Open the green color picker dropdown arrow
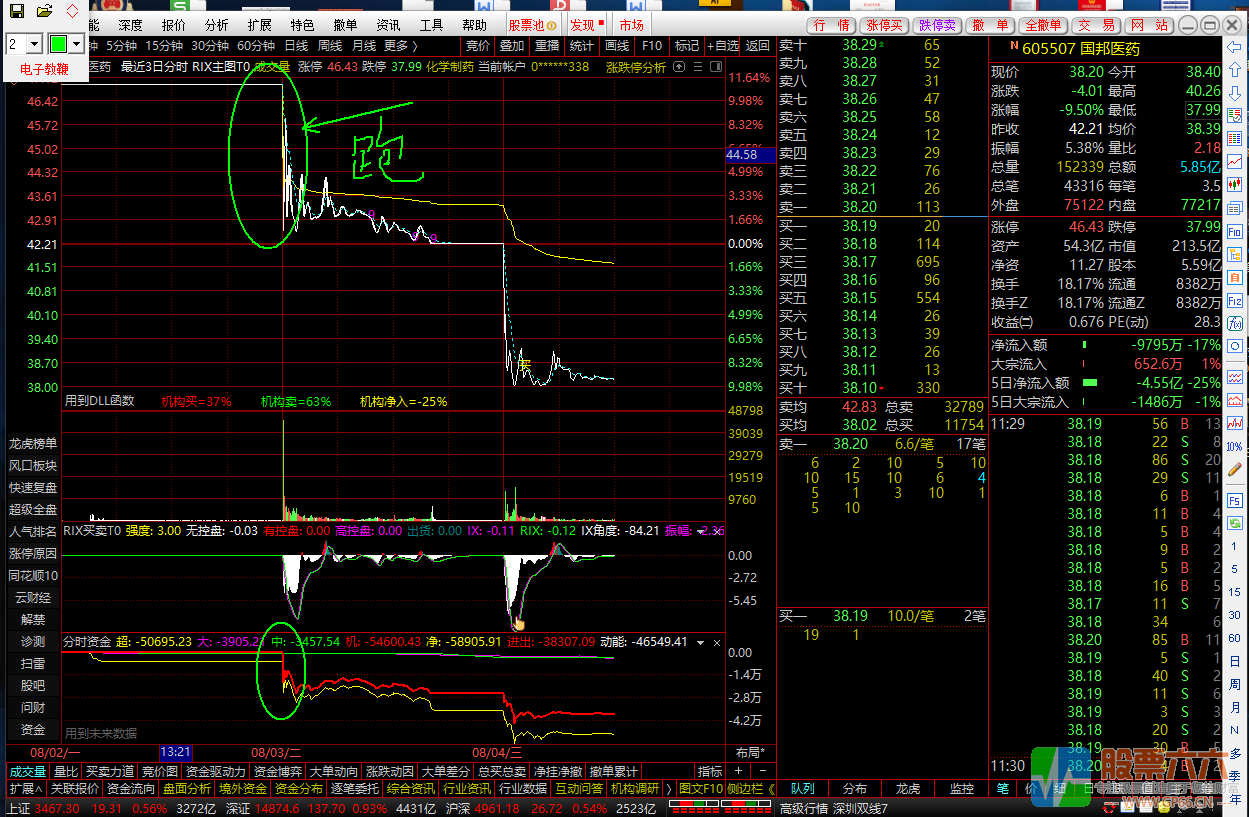The width and height of the screenshot is (1249, 817). tap(77, 44)
